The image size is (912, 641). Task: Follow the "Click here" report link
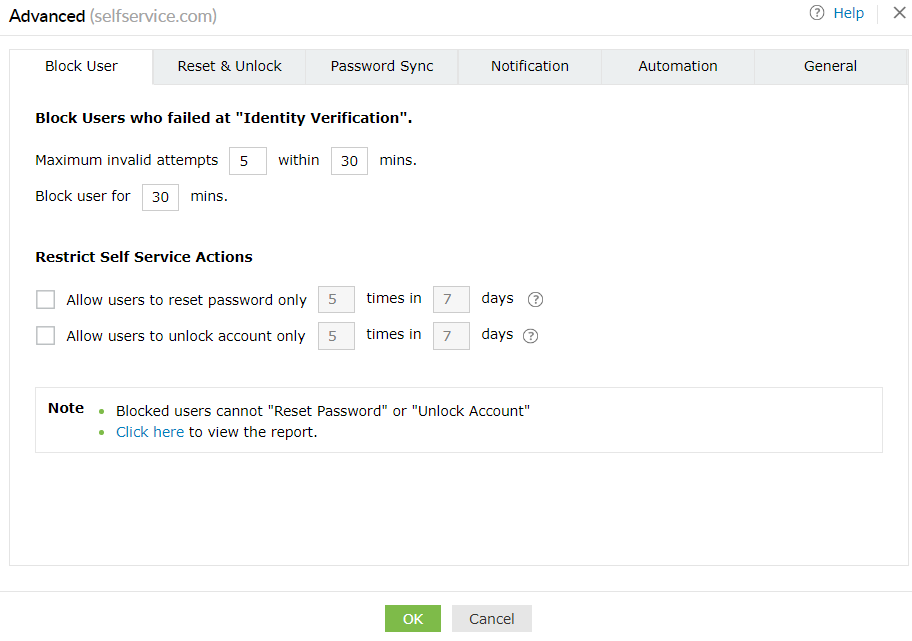pos(150,432)
